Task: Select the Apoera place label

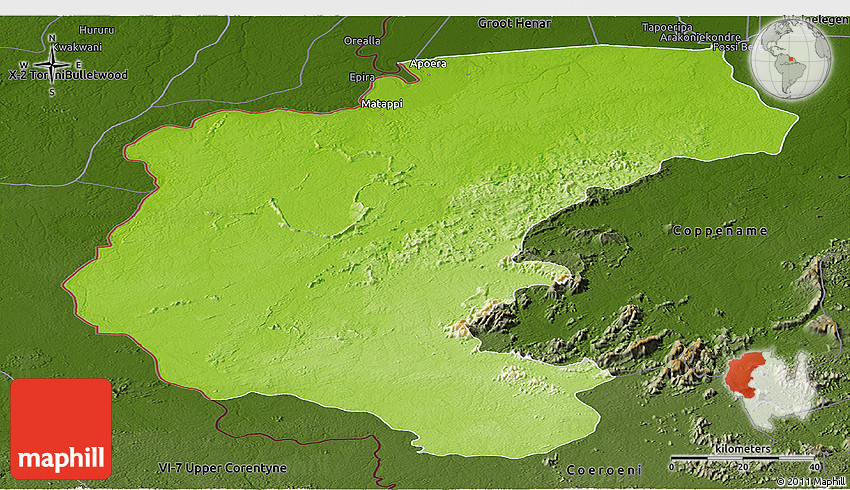Action: (429, 63)
